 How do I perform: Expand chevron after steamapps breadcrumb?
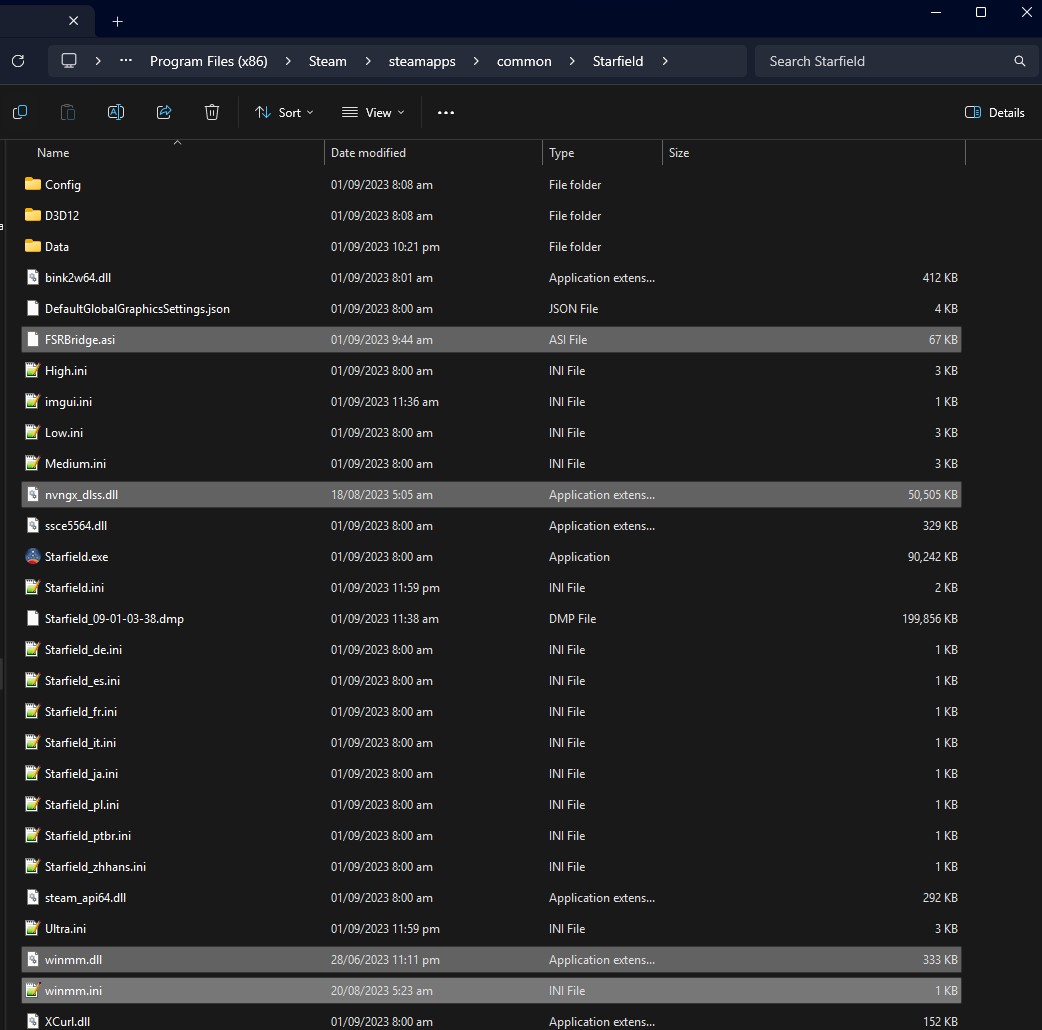(x=476, y=61)
